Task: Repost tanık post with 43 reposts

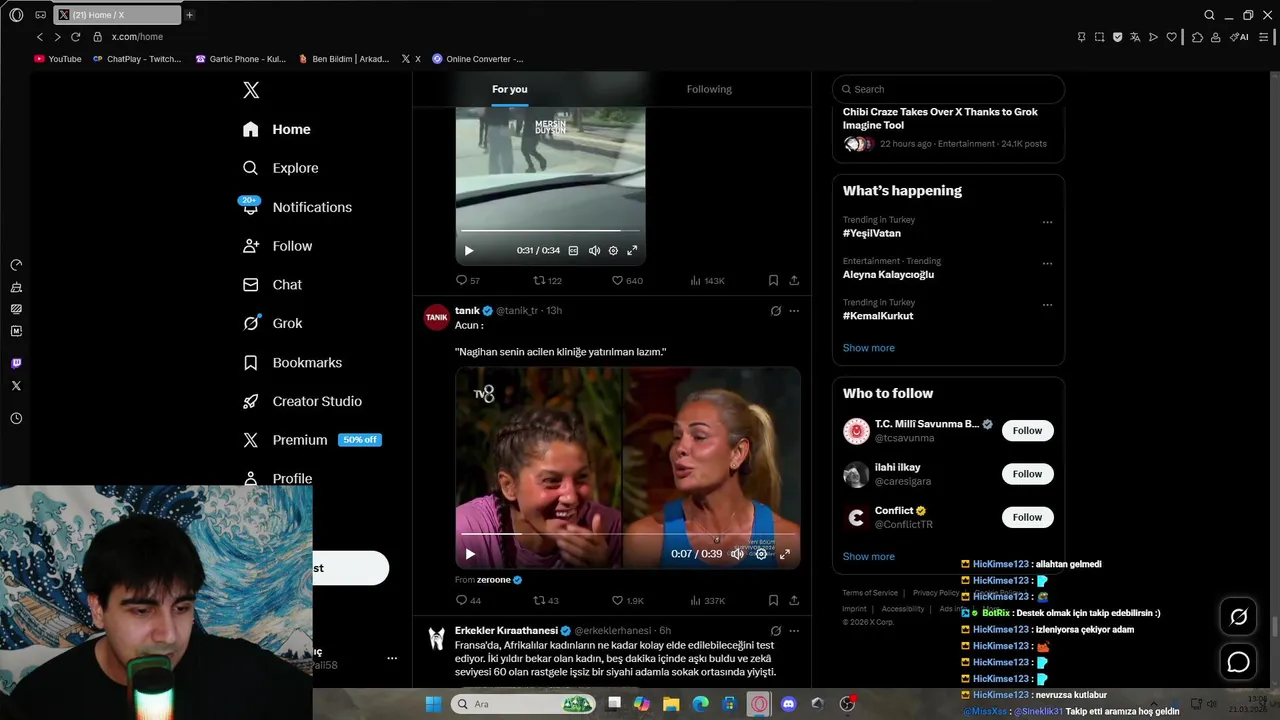Action: pos(546,601)
